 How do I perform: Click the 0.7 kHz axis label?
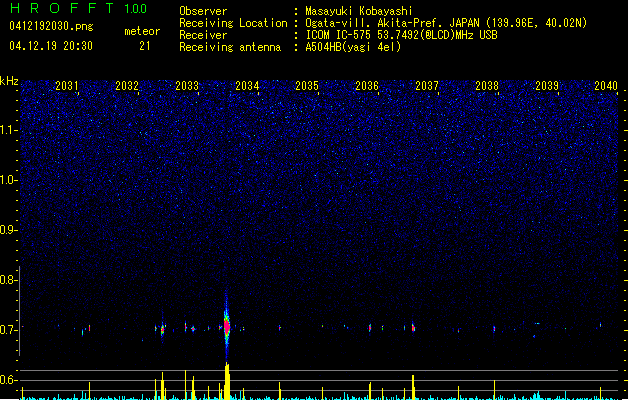[8, 330]
